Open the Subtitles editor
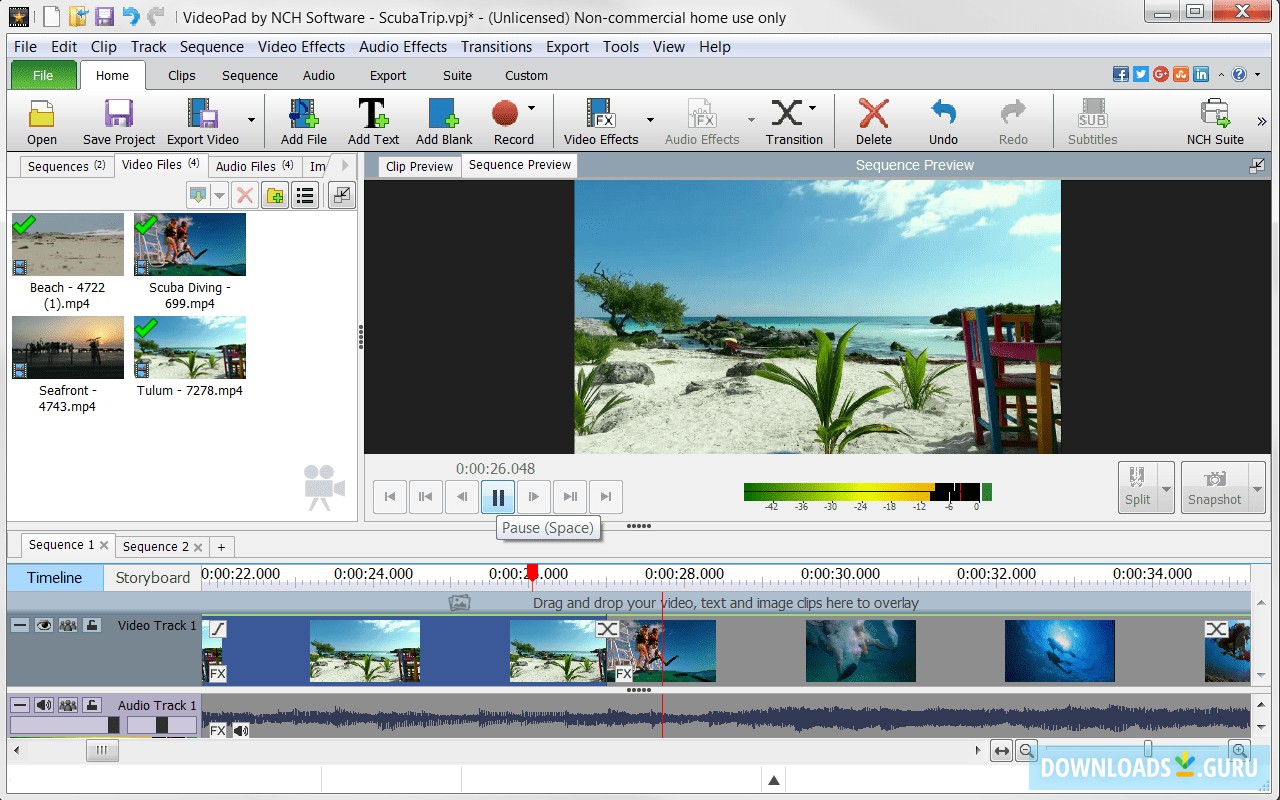The height and width of the screenshot is (800, 1280). pyautogui.click(x=1091, y=115)
